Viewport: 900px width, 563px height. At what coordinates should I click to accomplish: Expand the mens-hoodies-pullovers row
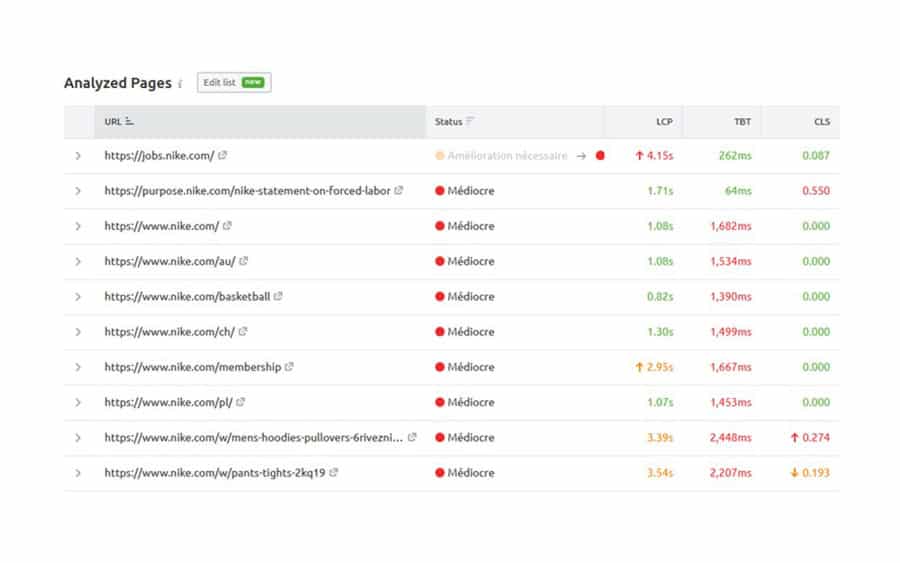(x=78, y=437)
